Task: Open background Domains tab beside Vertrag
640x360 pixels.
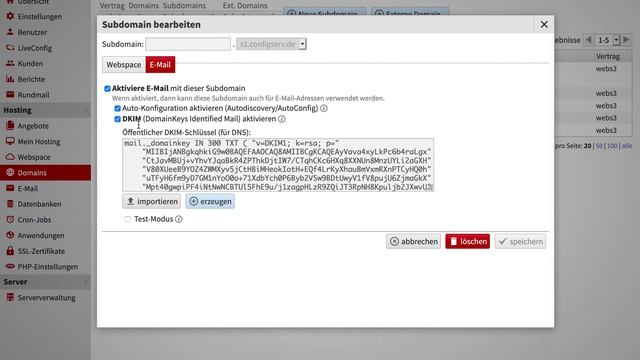Action: [x=143, y=5]
